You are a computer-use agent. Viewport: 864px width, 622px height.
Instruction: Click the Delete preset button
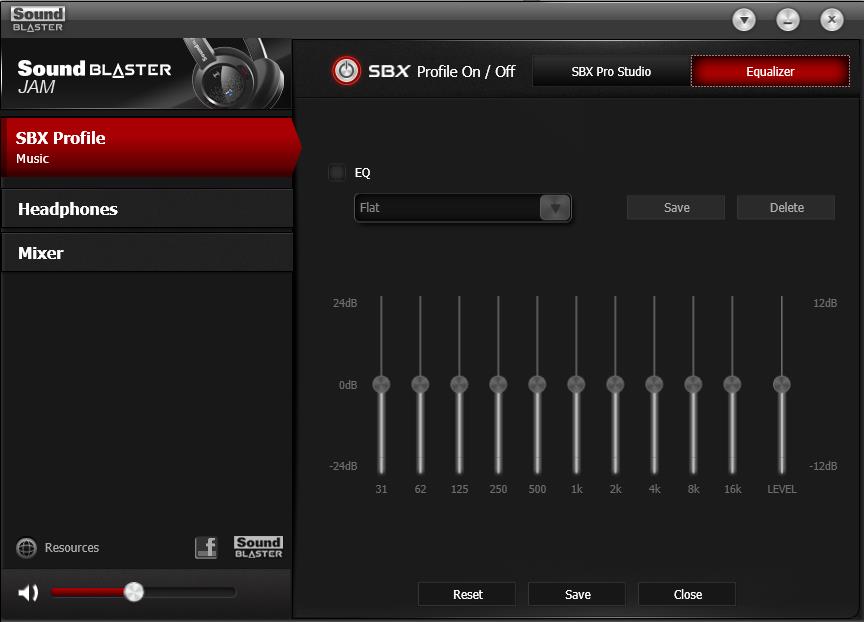(x=786, y=208)
